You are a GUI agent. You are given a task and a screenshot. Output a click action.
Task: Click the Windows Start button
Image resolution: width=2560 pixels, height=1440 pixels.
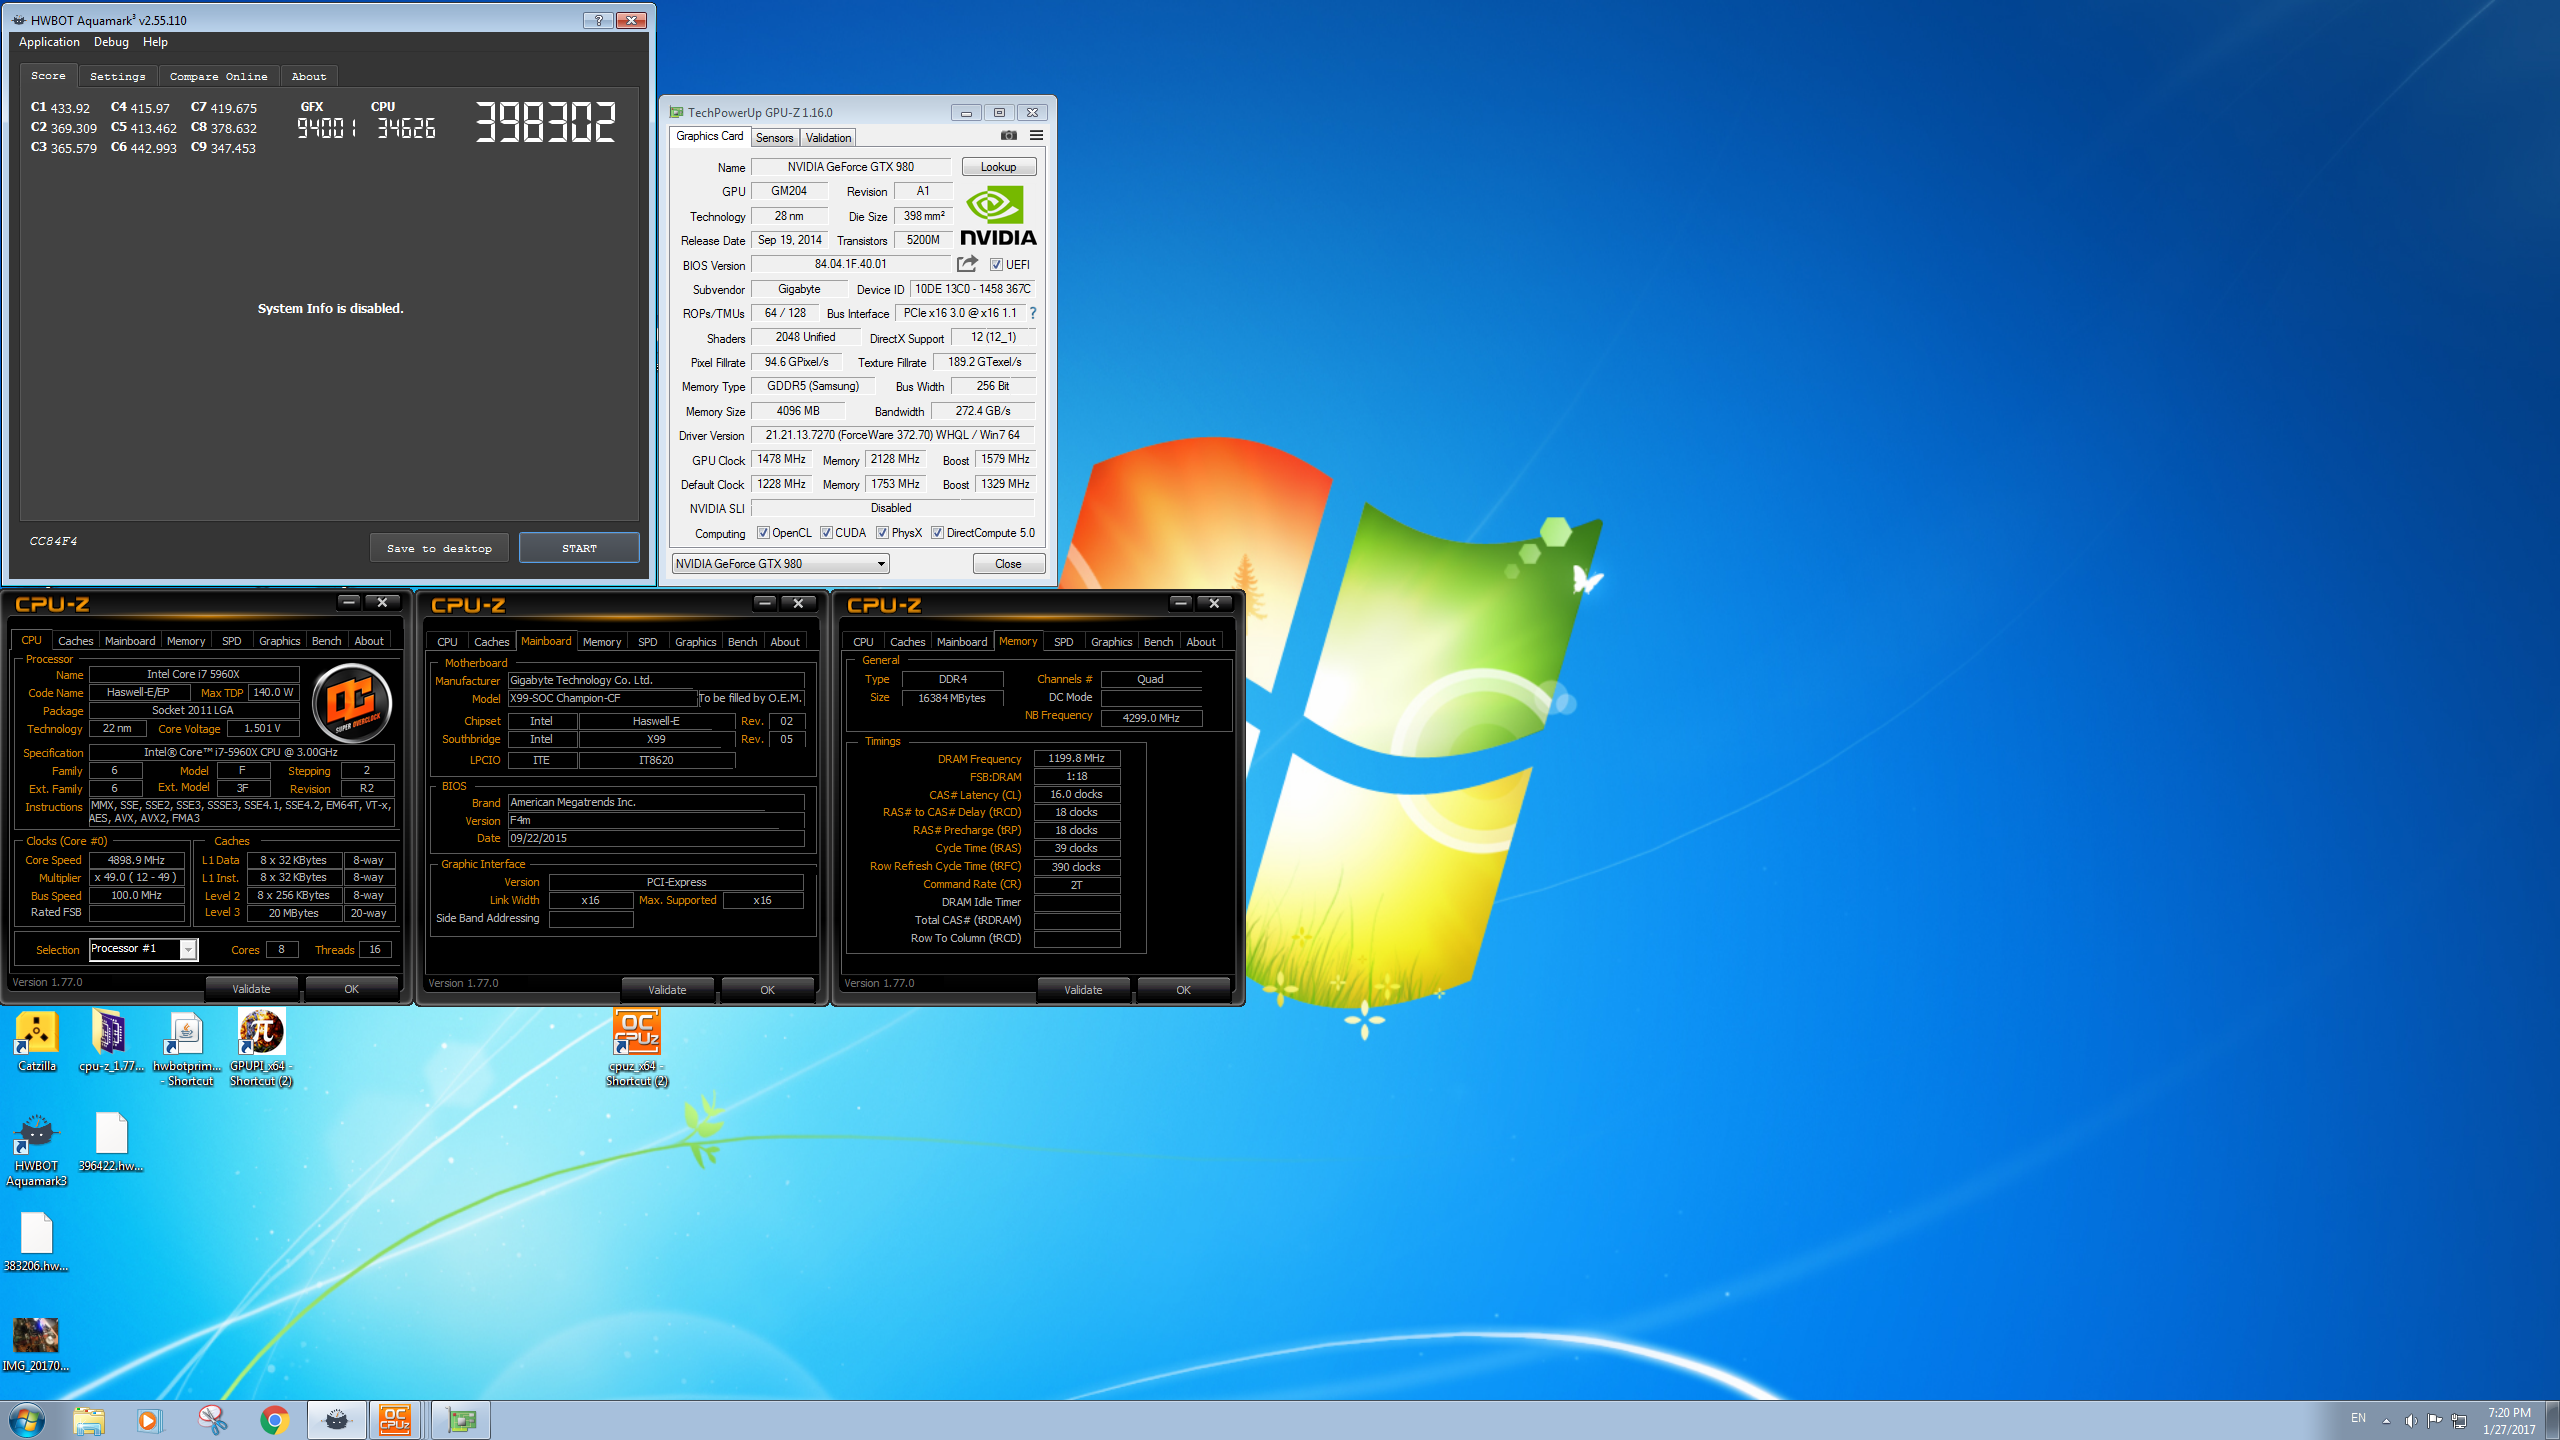click(x=27, y=1420)
